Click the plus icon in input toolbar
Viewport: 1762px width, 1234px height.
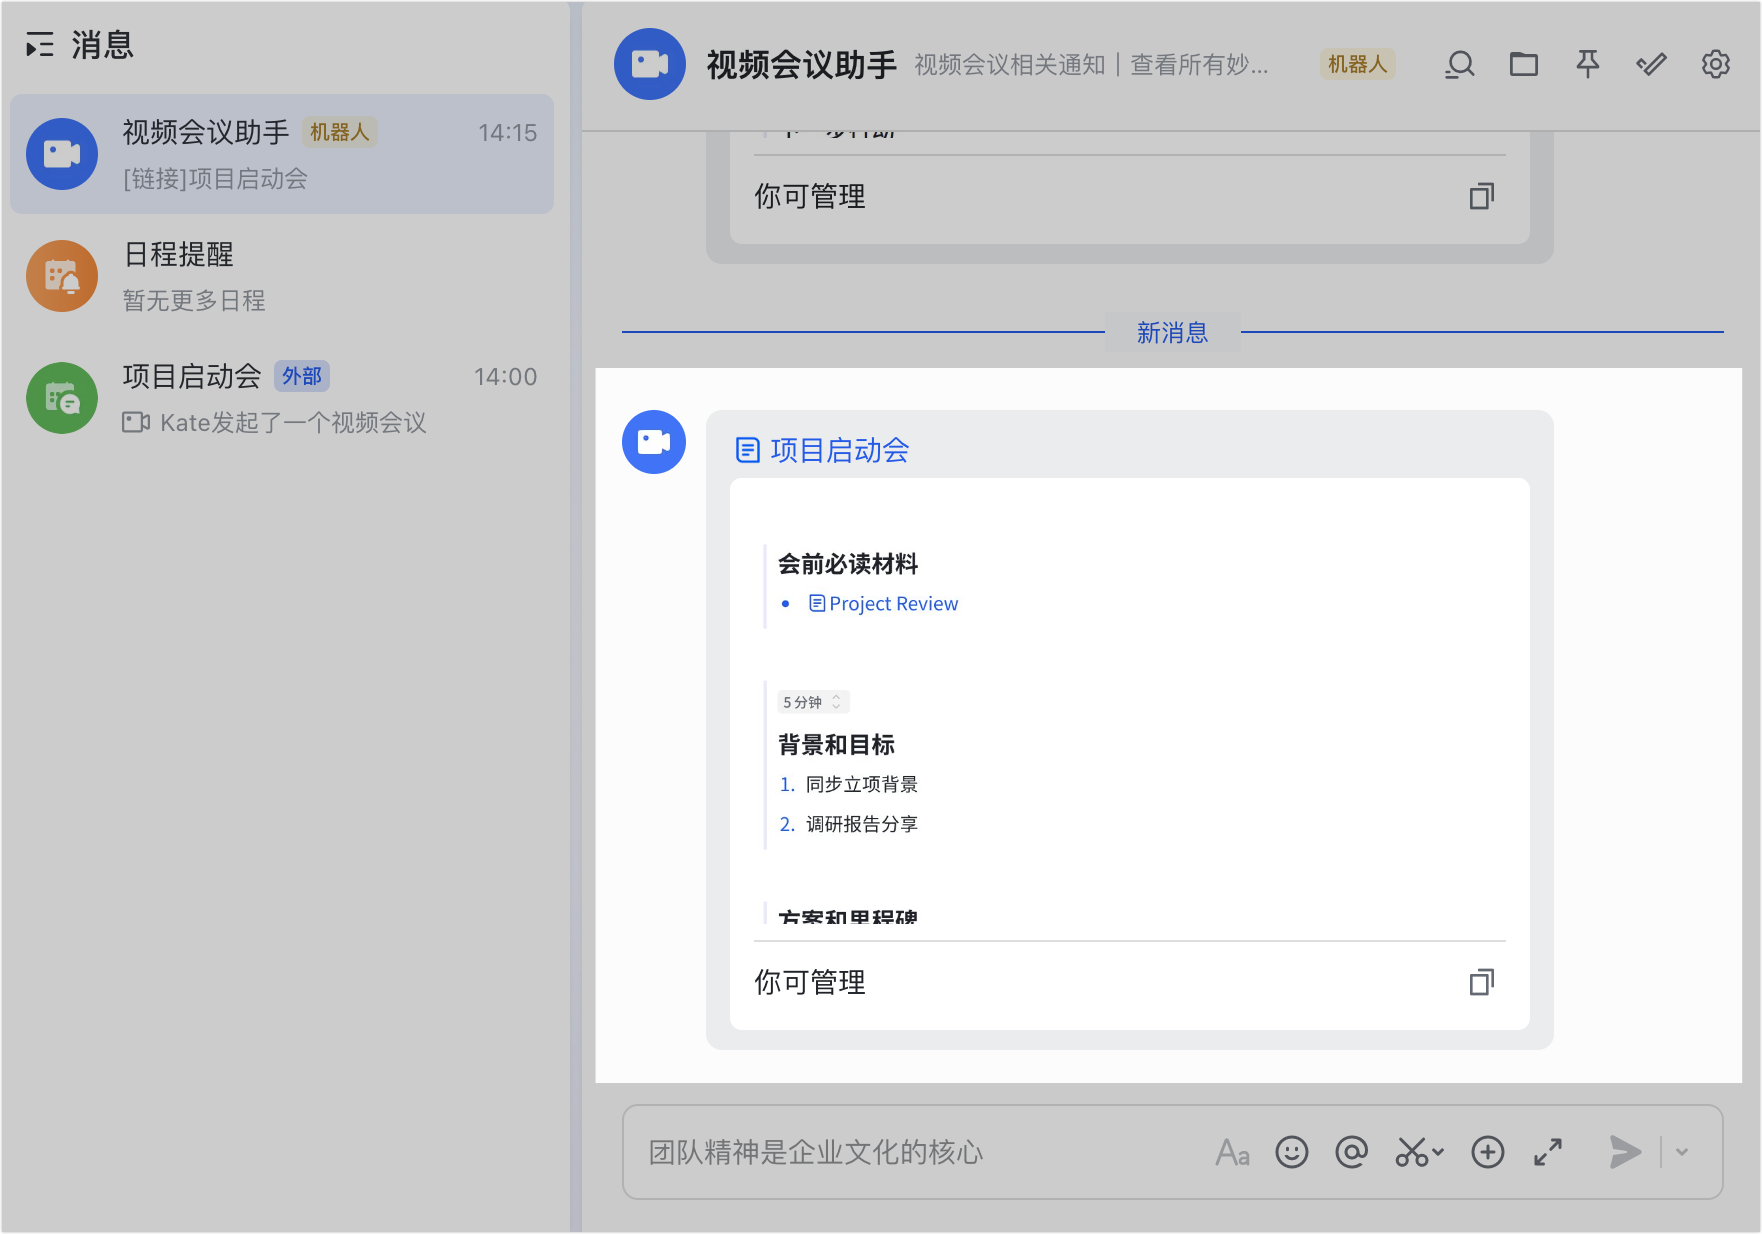[x=1487, y=1152]
